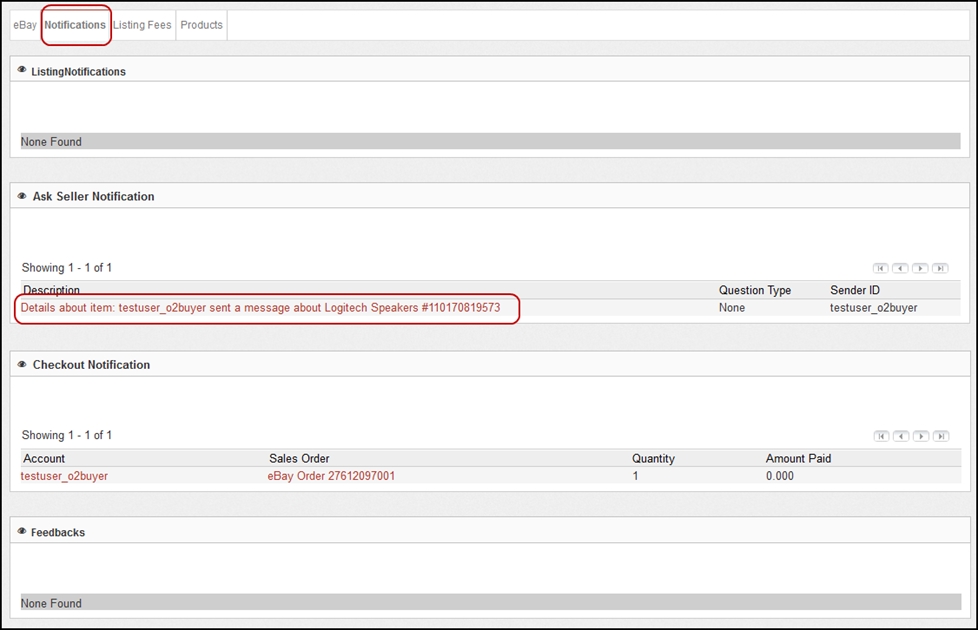Image resolution: width=978 pixels, height=630 pixels.
Task: Select the Sender ID value testuser_o2buyer
Action: [873, 308]
